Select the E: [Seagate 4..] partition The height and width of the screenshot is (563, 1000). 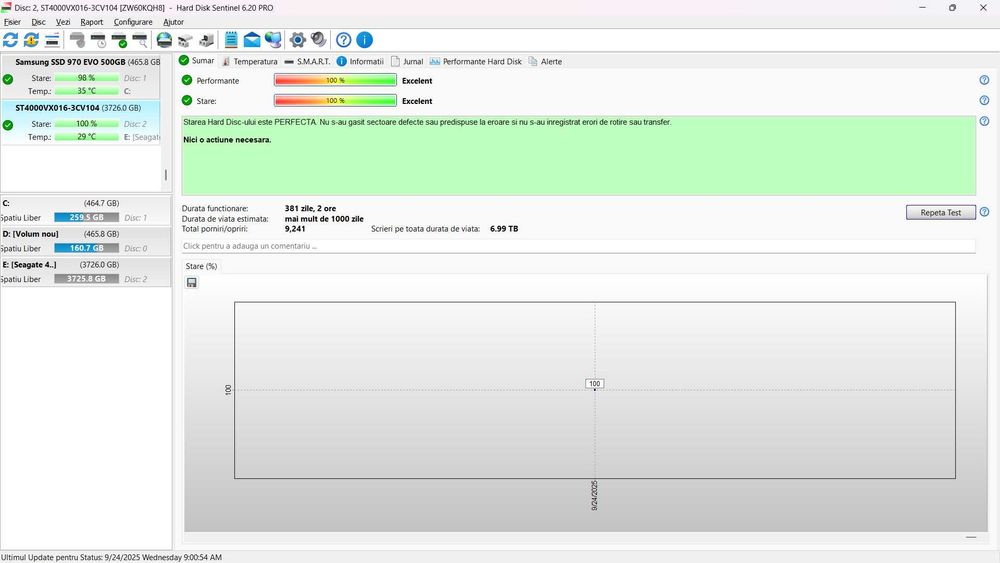[x=85, y=272]
